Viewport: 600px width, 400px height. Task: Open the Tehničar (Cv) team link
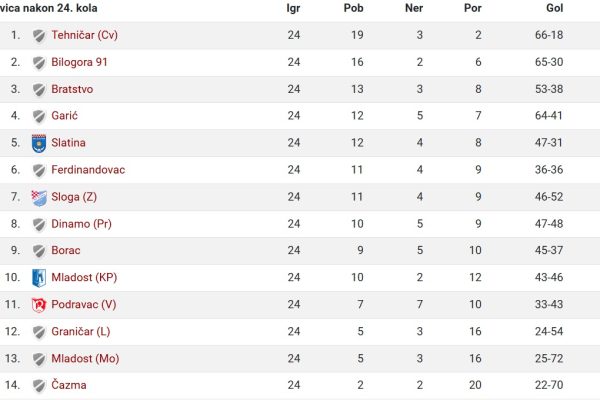pos(85,35)
